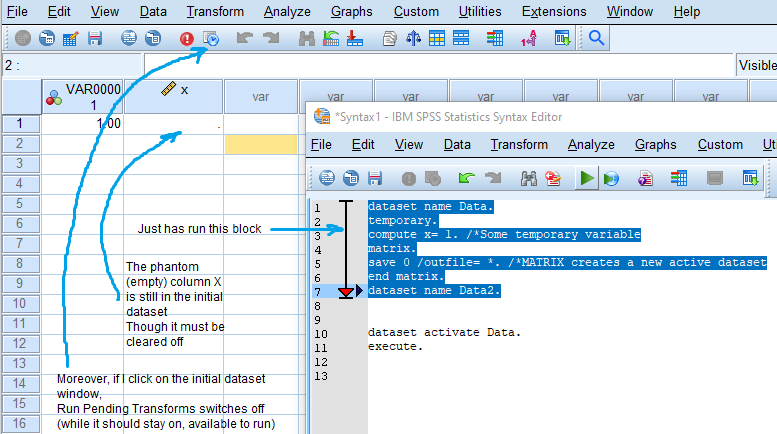Open the Analyze menu in Data Editor
This screenshot has height=434, width=777.
click(287, 11)
